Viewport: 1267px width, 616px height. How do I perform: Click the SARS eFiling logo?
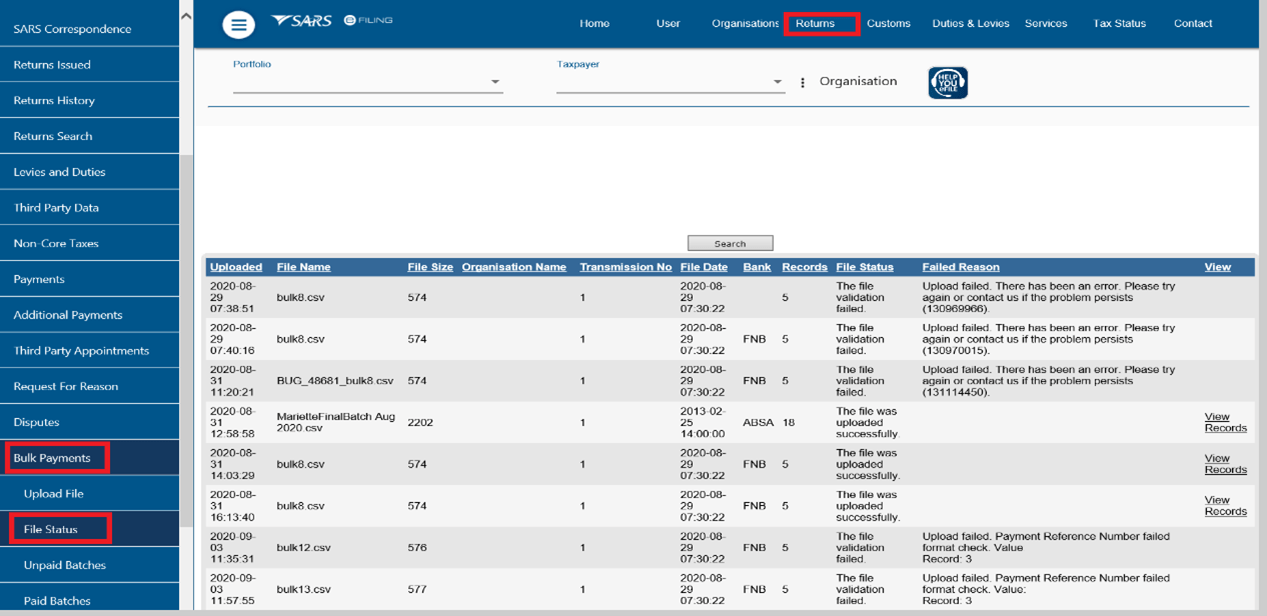(331, 21)
